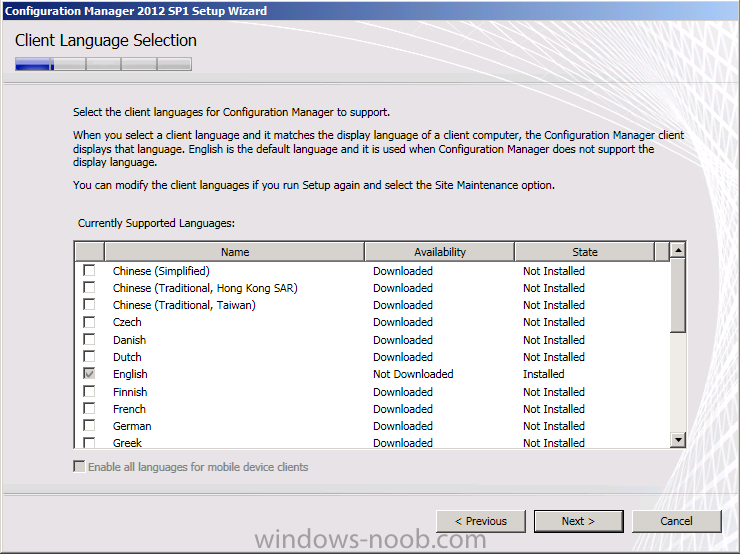Click the Name column header
This screenshot has width=740, height=554.
click(235, 252)
